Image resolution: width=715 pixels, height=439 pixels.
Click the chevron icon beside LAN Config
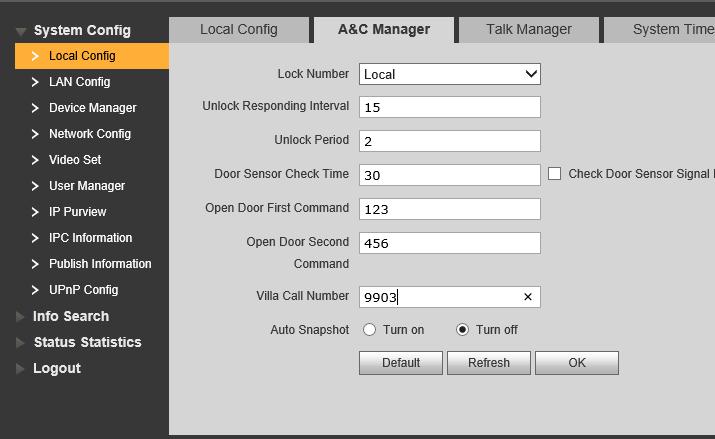(x=35, y=82)
